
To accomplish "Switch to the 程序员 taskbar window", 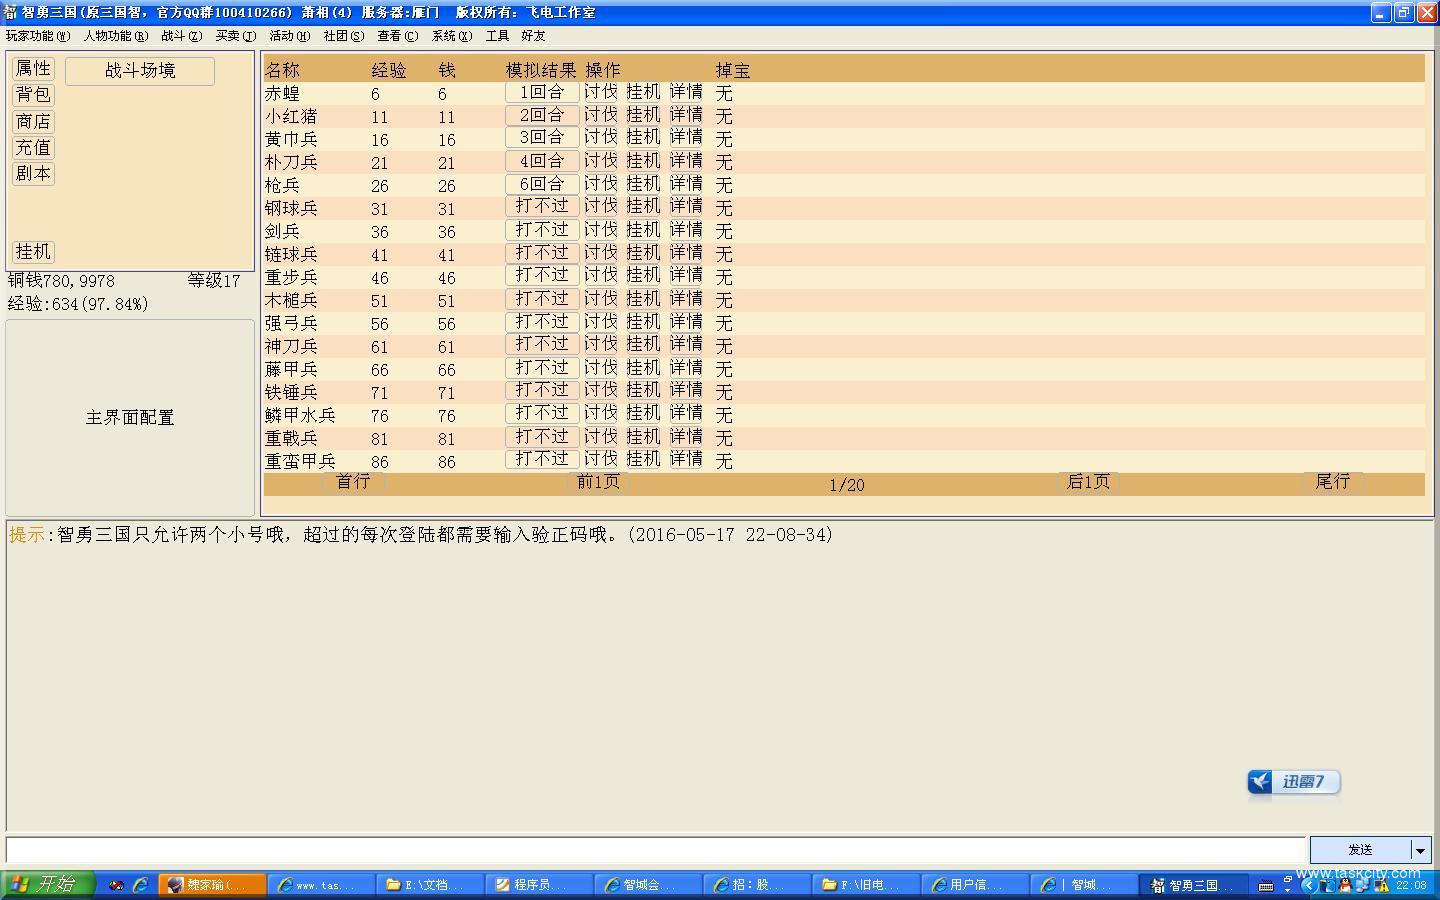I will tap(538, 885).
